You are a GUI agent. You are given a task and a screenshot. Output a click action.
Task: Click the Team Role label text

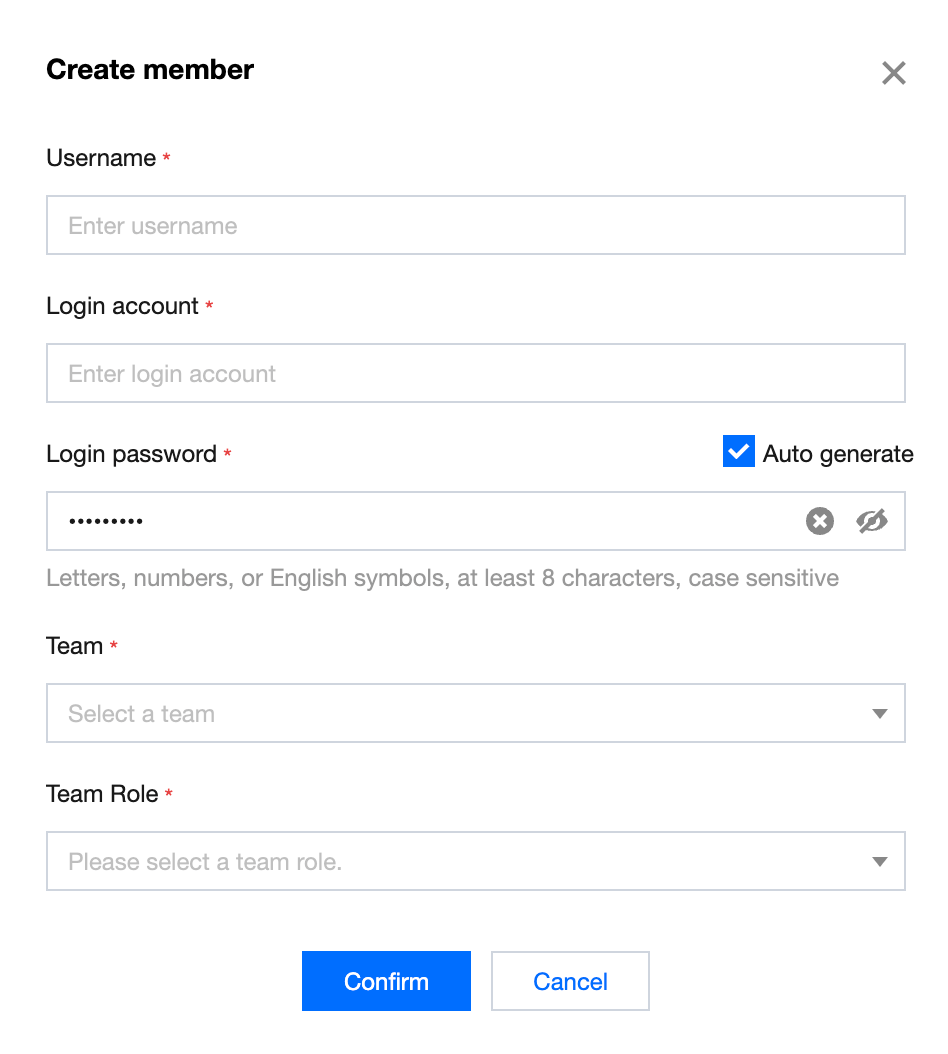102,794
